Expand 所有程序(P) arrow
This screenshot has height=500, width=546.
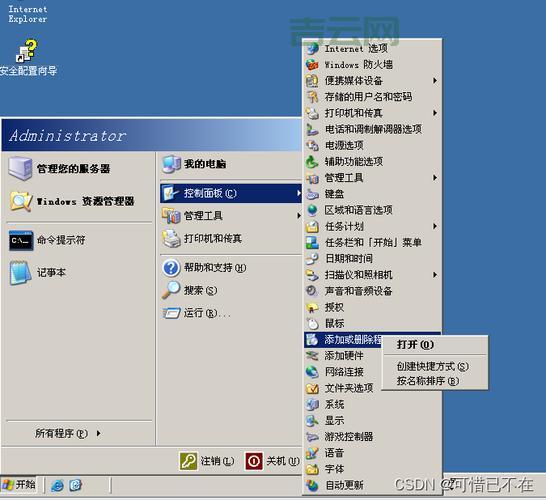(x=99, y=433)
